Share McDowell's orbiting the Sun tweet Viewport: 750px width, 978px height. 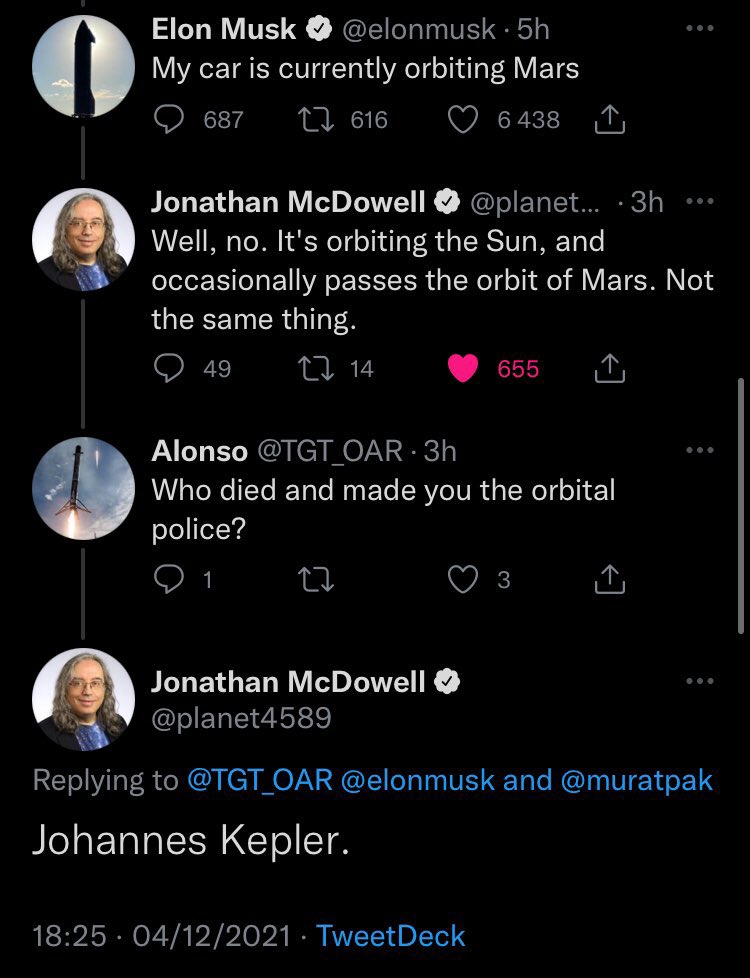609,368
